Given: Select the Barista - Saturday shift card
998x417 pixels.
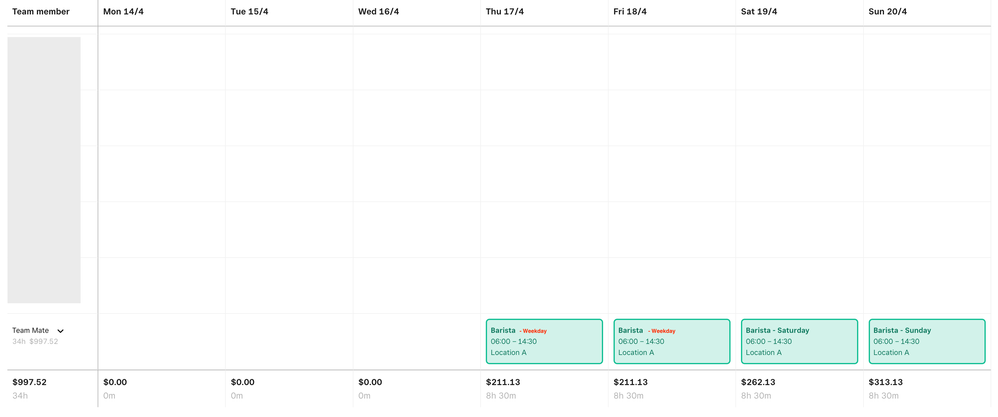Looking at the screenshot, I should click(799, 342).
